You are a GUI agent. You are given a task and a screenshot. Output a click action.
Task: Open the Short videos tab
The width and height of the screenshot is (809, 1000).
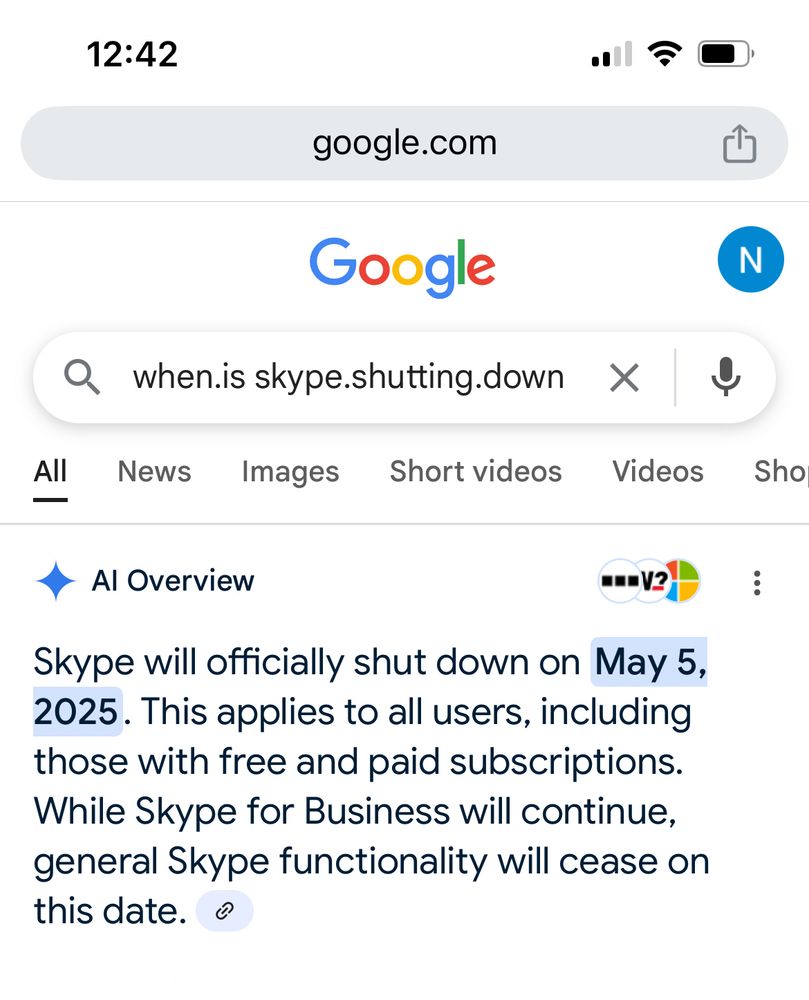(475, 471)
